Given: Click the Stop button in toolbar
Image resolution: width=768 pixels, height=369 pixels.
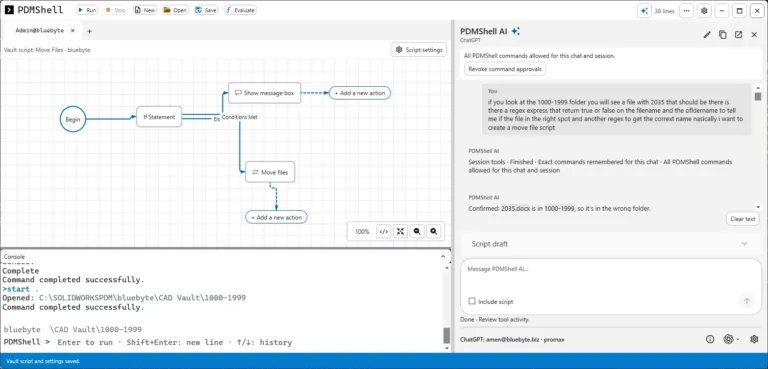Looking at the screenshot, I should tap(116, 10).
